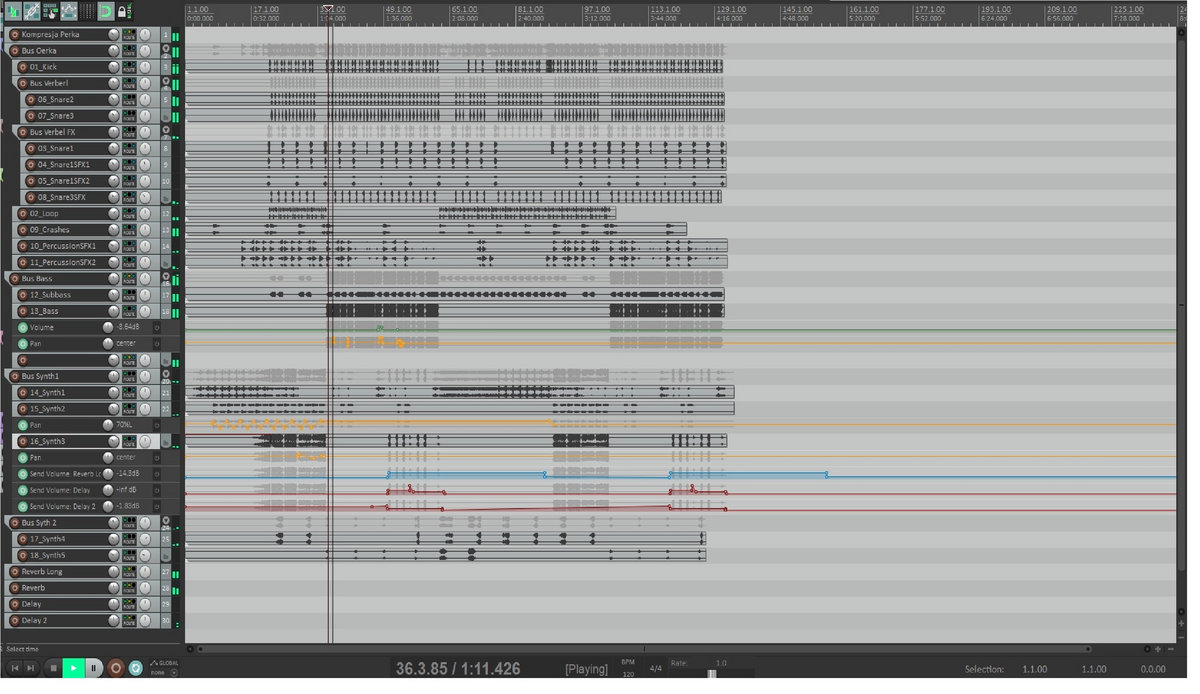
Task: Toggle item grouping link icon in toolbar
Action: tap(31, 12)
